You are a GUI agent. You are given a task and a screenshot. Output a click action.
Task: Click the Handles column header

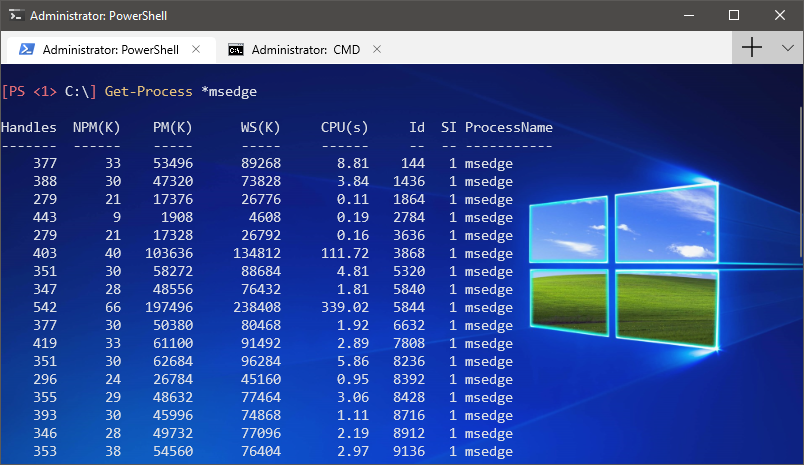pyautogui.click(x=29, y=127)
